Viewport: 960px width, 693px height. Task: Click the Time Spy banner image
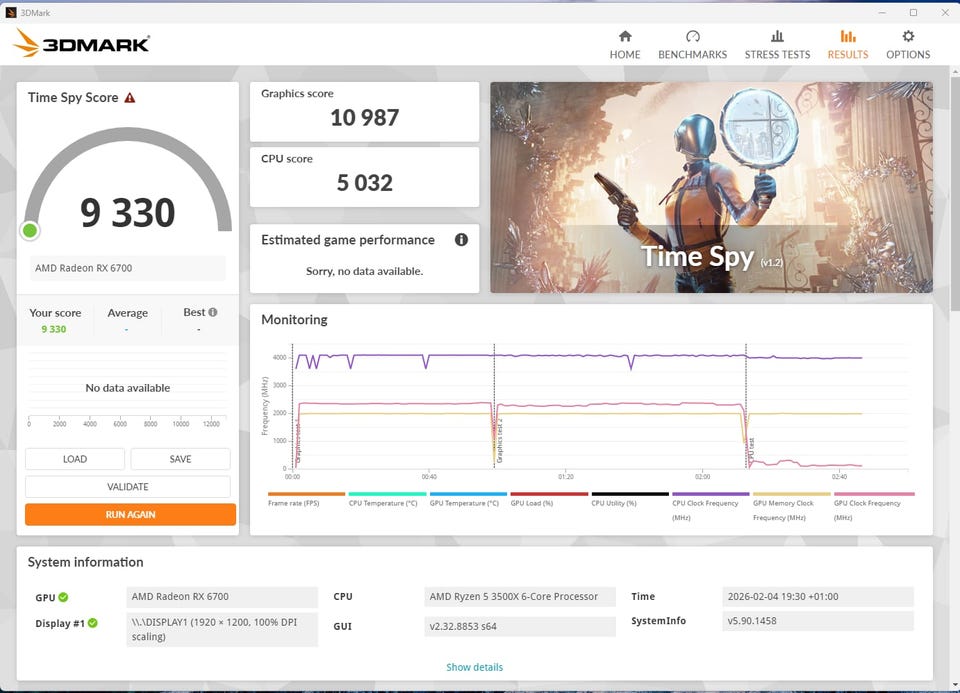click(711, 187)
